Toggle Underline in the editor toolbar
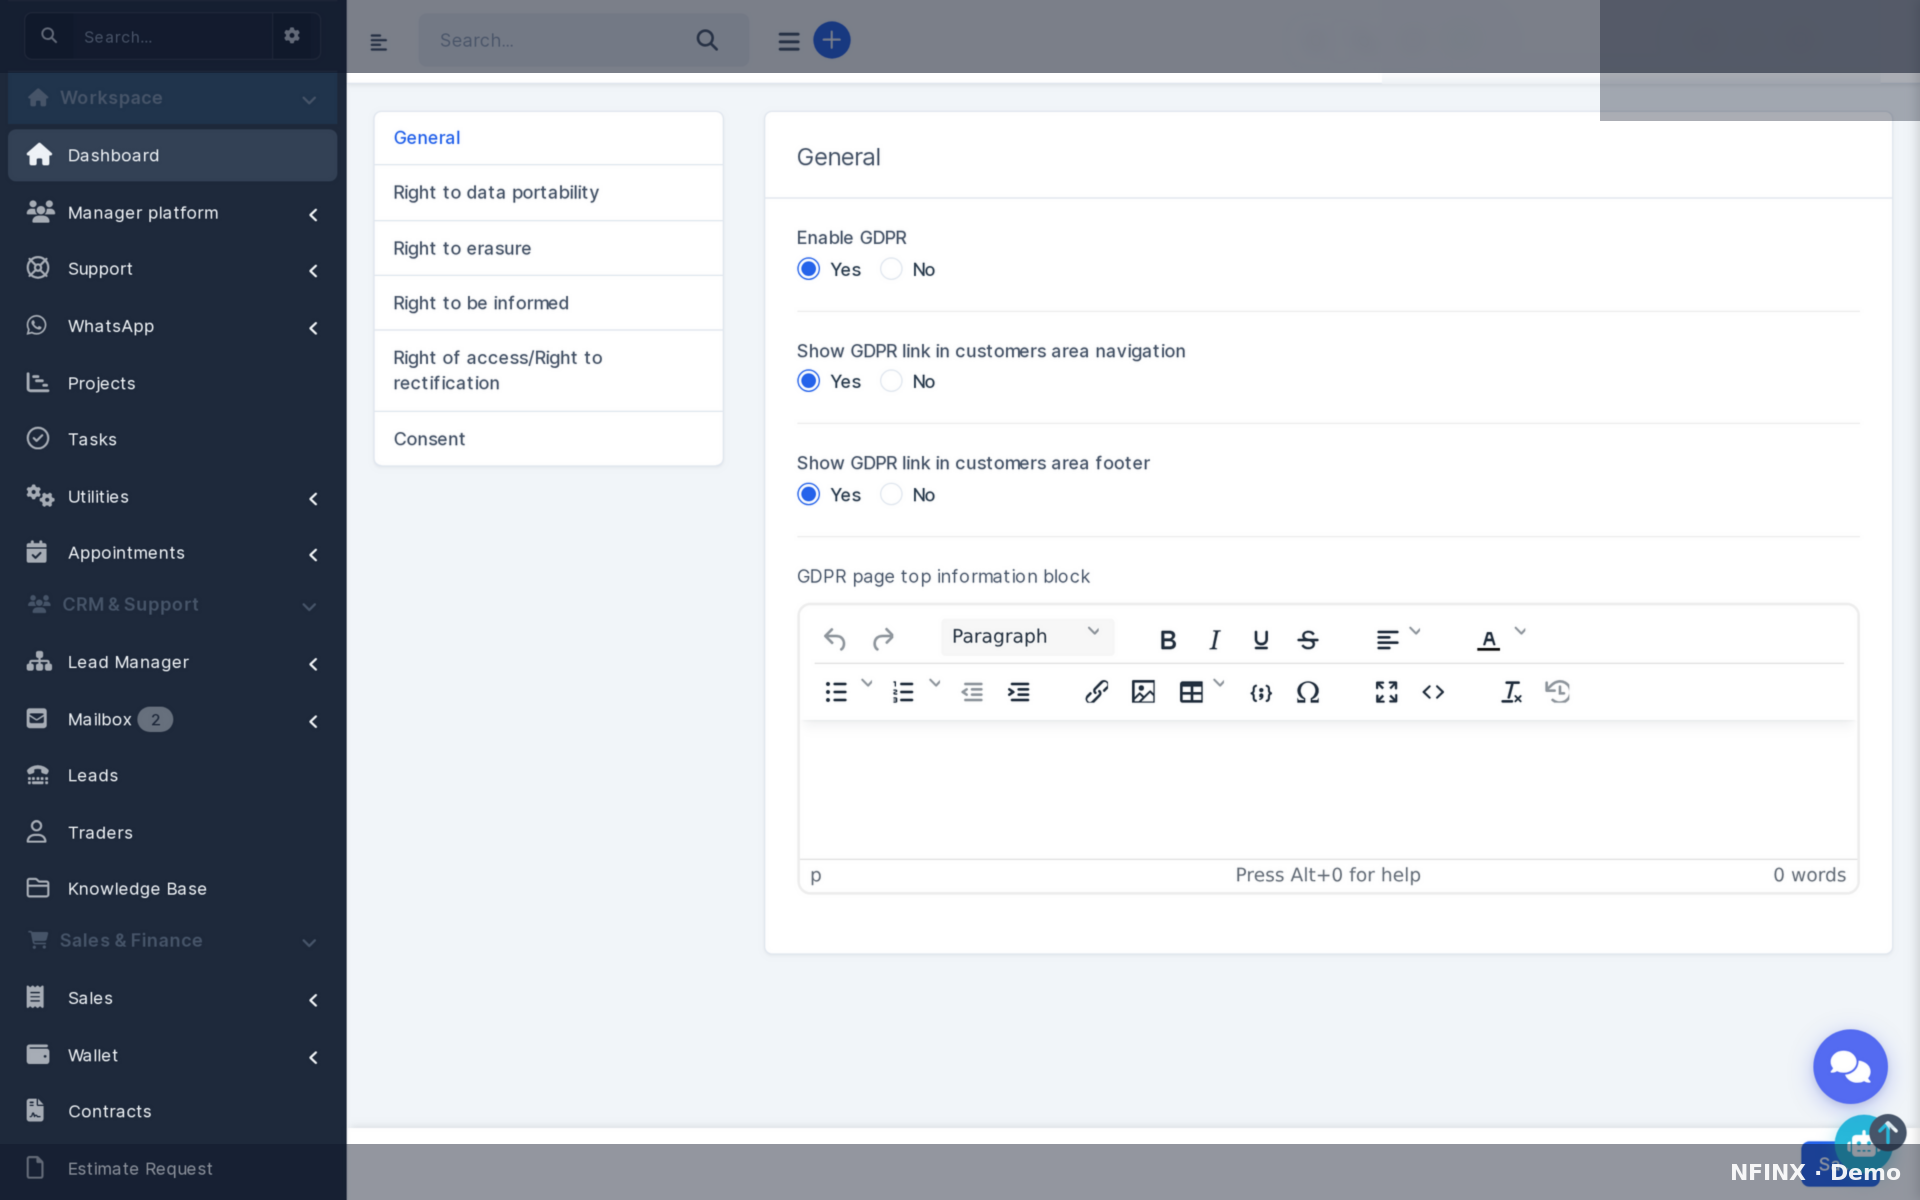 [x=1261, y=640]
